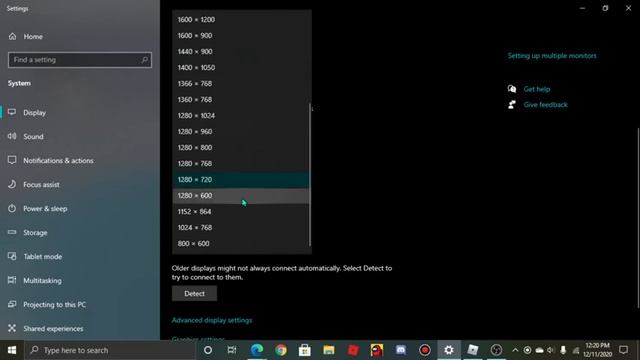The height and width of the screenshot is (360, 640).
Task: Choose 1440 × 900 resolution
Action: tap(241, 51)
